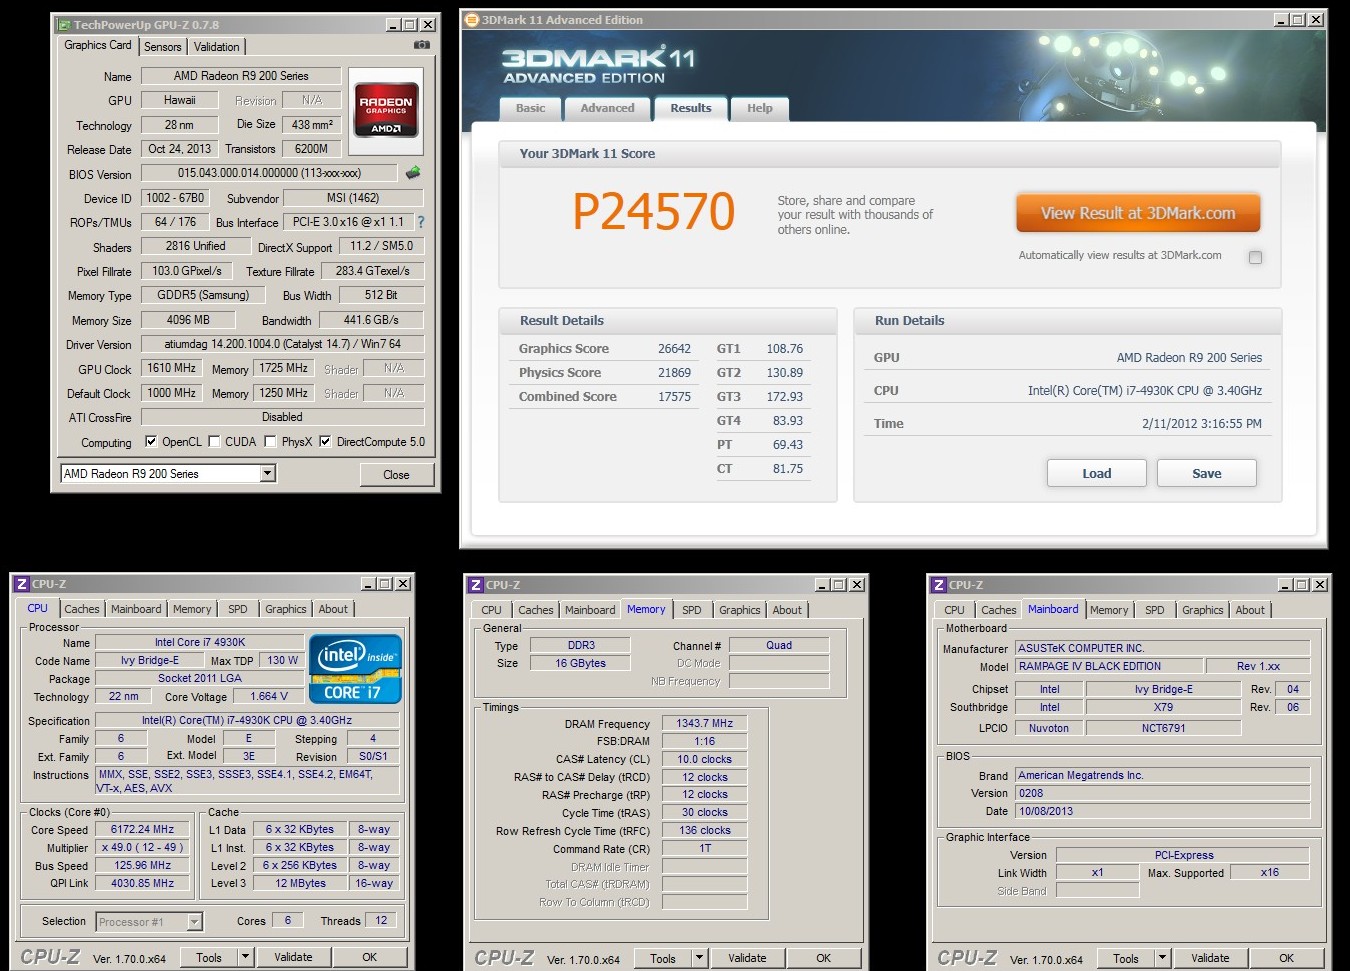Click the BIOS save chip icon in GPU-Z

click(x=413, y=173)
